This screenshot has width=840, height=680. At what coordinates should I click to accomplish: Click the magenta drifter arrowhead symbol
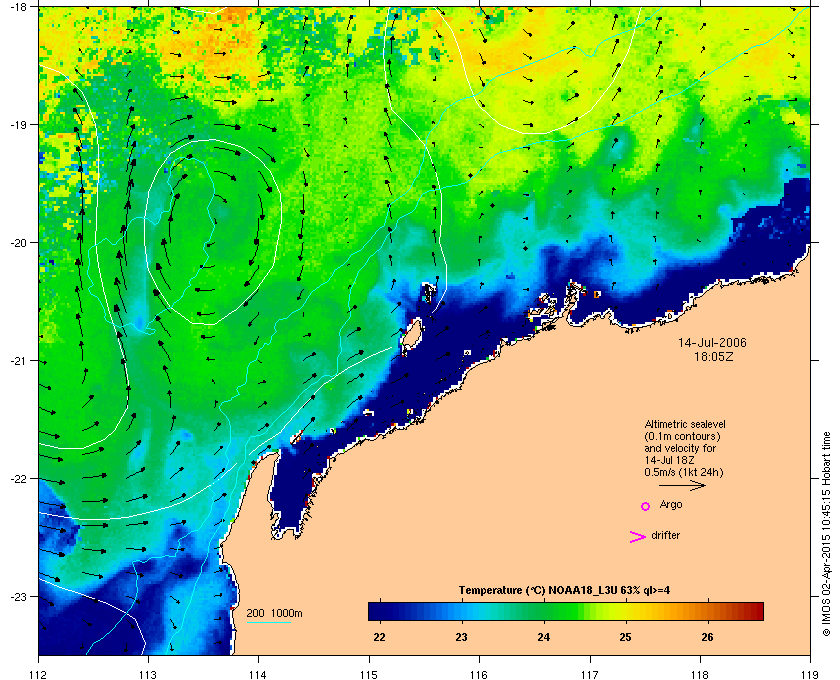click(x=638, y=537)
